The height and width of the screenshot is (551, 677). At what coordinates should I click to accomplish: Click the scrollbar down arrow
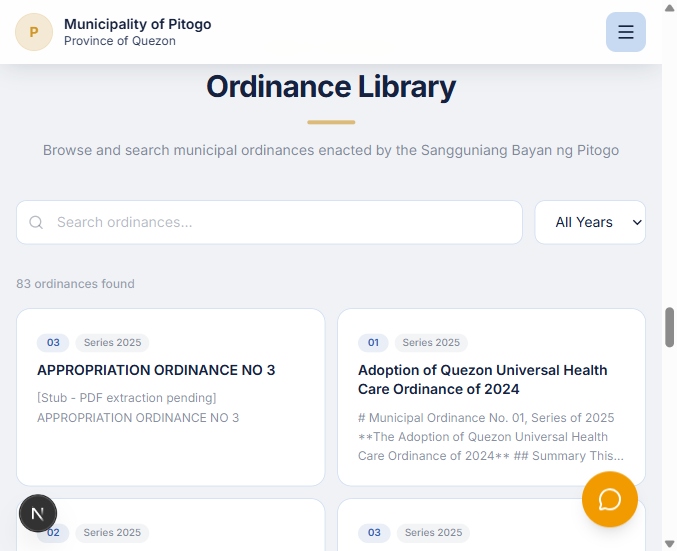(x=669, y=543)
